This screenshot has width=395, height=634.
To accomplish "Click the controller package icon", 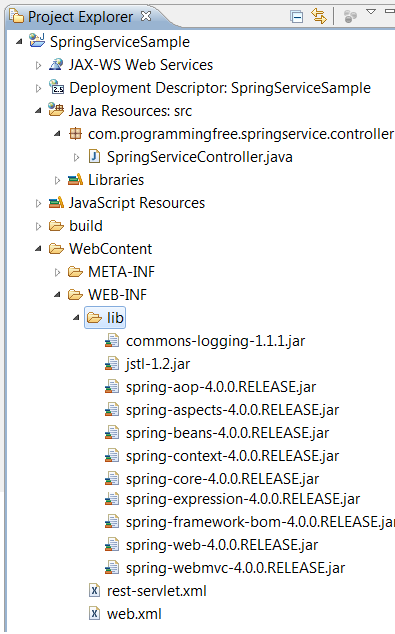I will pos(76,133).
